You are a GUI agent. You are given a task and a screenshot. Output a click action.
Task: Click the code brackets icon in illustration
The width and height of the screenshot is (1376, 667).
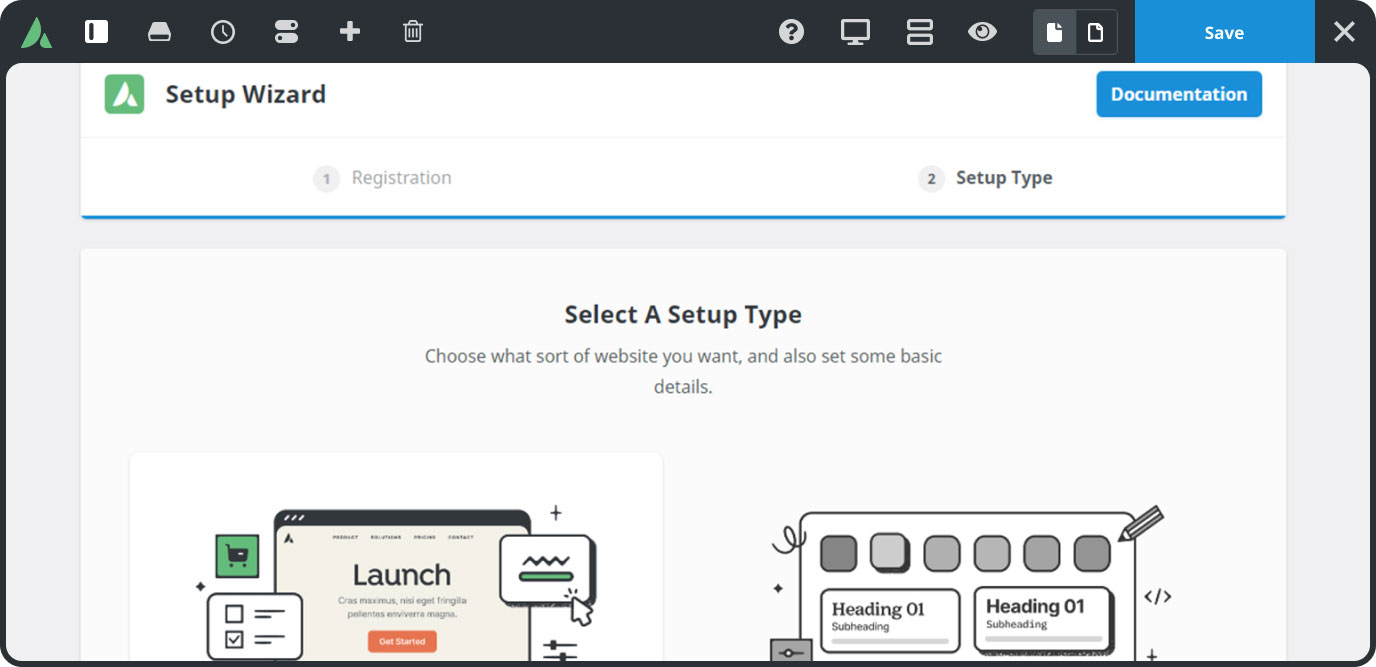1158,597
